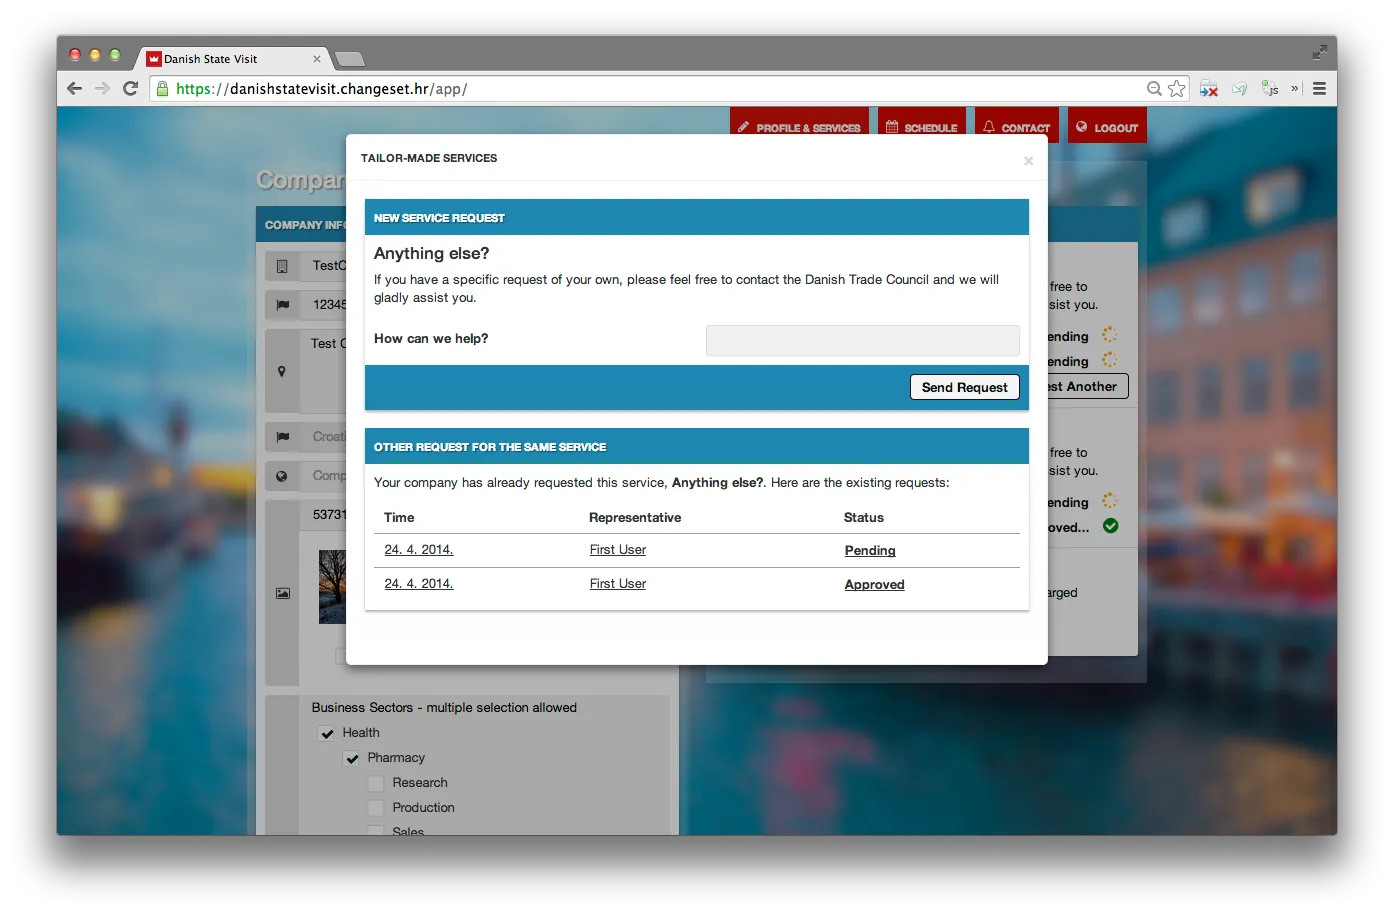
Task: Click the browser back arrow
Action: (x=74, y=88)
